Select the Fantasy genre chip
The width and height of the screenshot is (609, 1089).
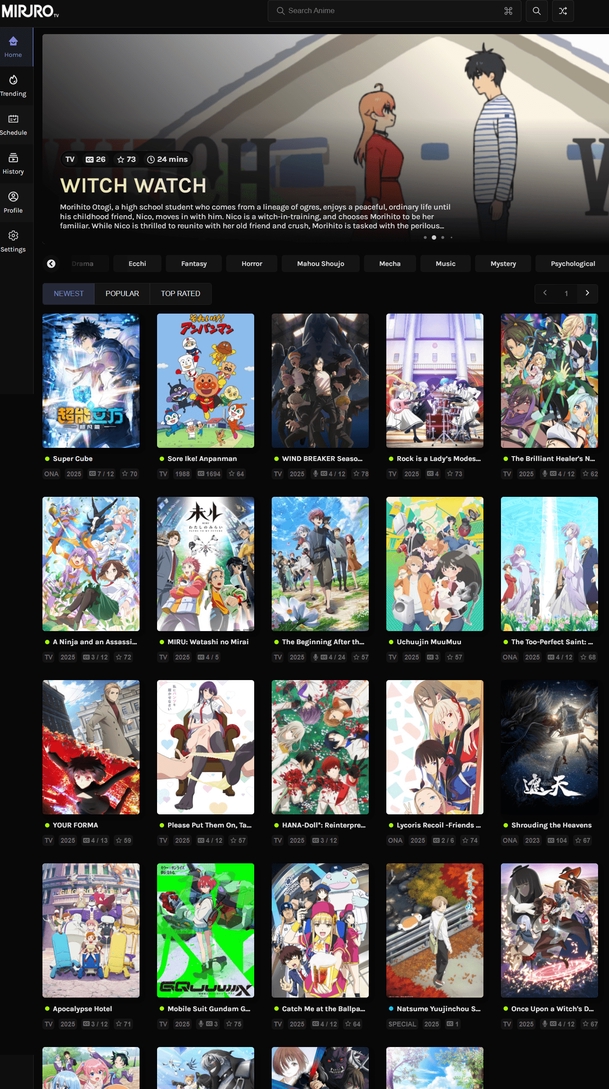[x=194, y=263]
